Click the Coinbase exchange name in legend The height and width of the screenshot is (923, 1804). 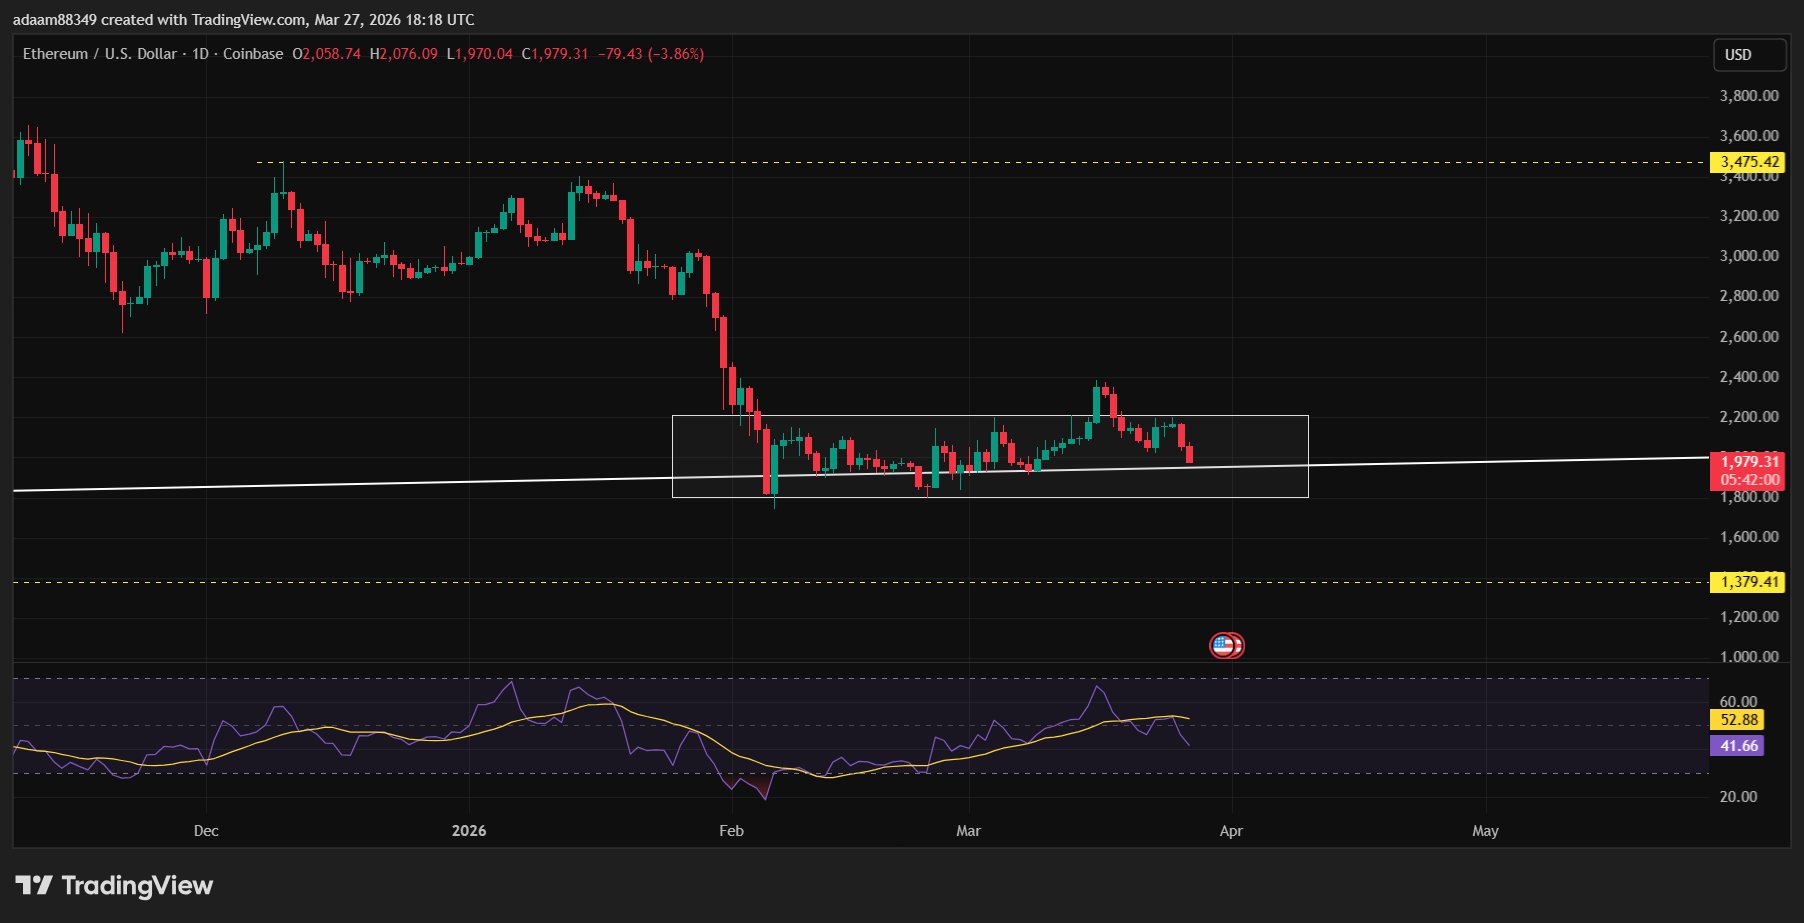point(253,54)
